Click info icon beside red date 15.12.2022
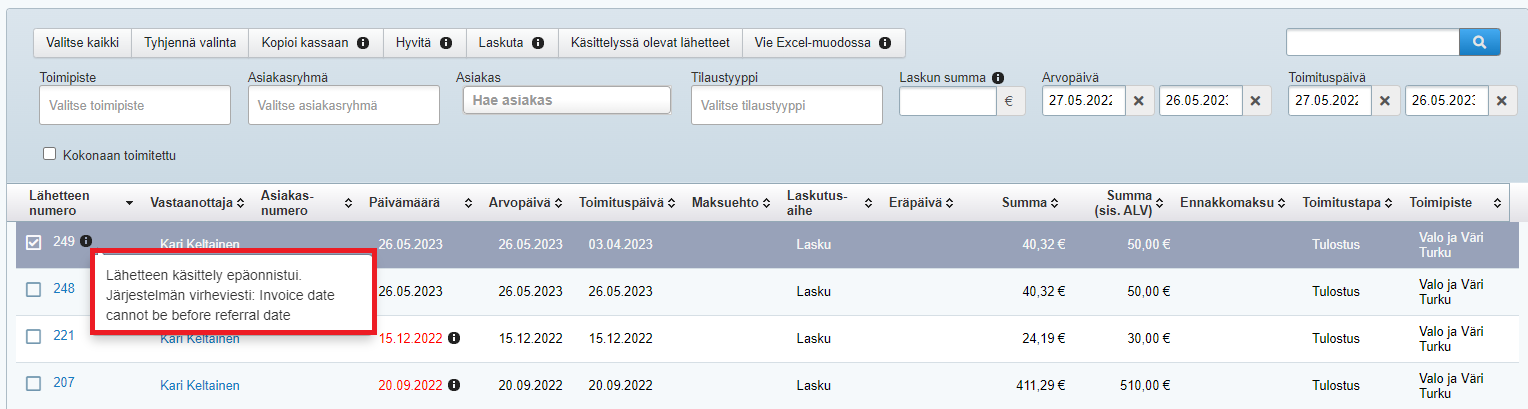This screenshot has height=409, width=1528. [454, 338]
